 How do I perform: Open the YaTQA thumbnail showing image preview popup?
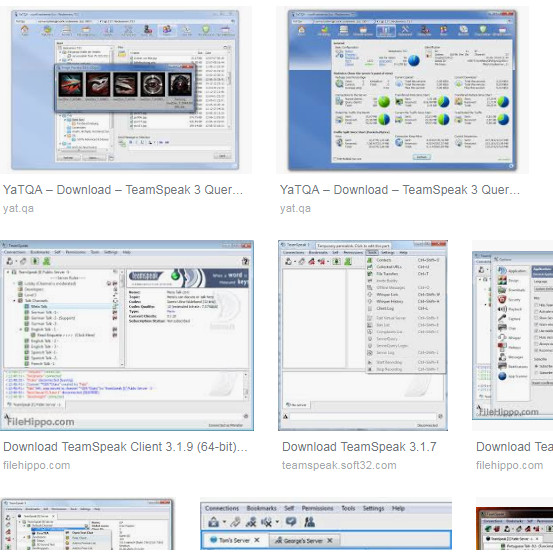click(x=126, y=90)
